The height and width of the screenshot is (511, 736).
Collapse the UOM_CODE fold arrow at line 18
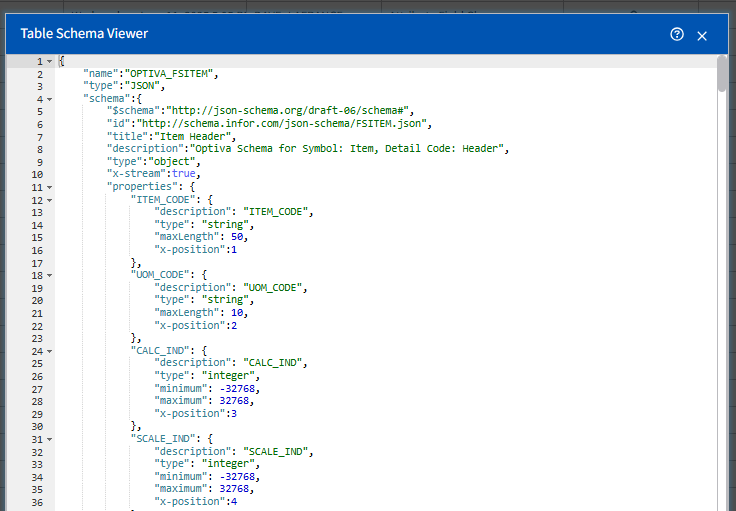(x=50, y=275)
